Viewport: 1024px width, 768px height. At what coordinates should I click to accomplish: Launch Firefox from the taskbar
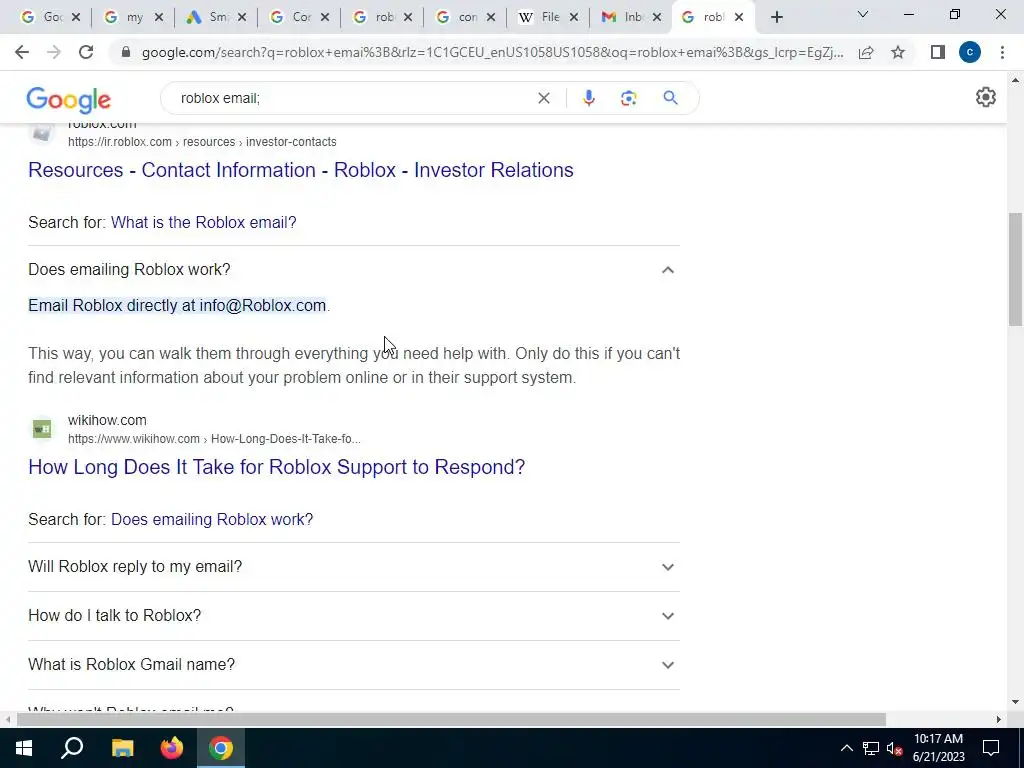(172, 748)
